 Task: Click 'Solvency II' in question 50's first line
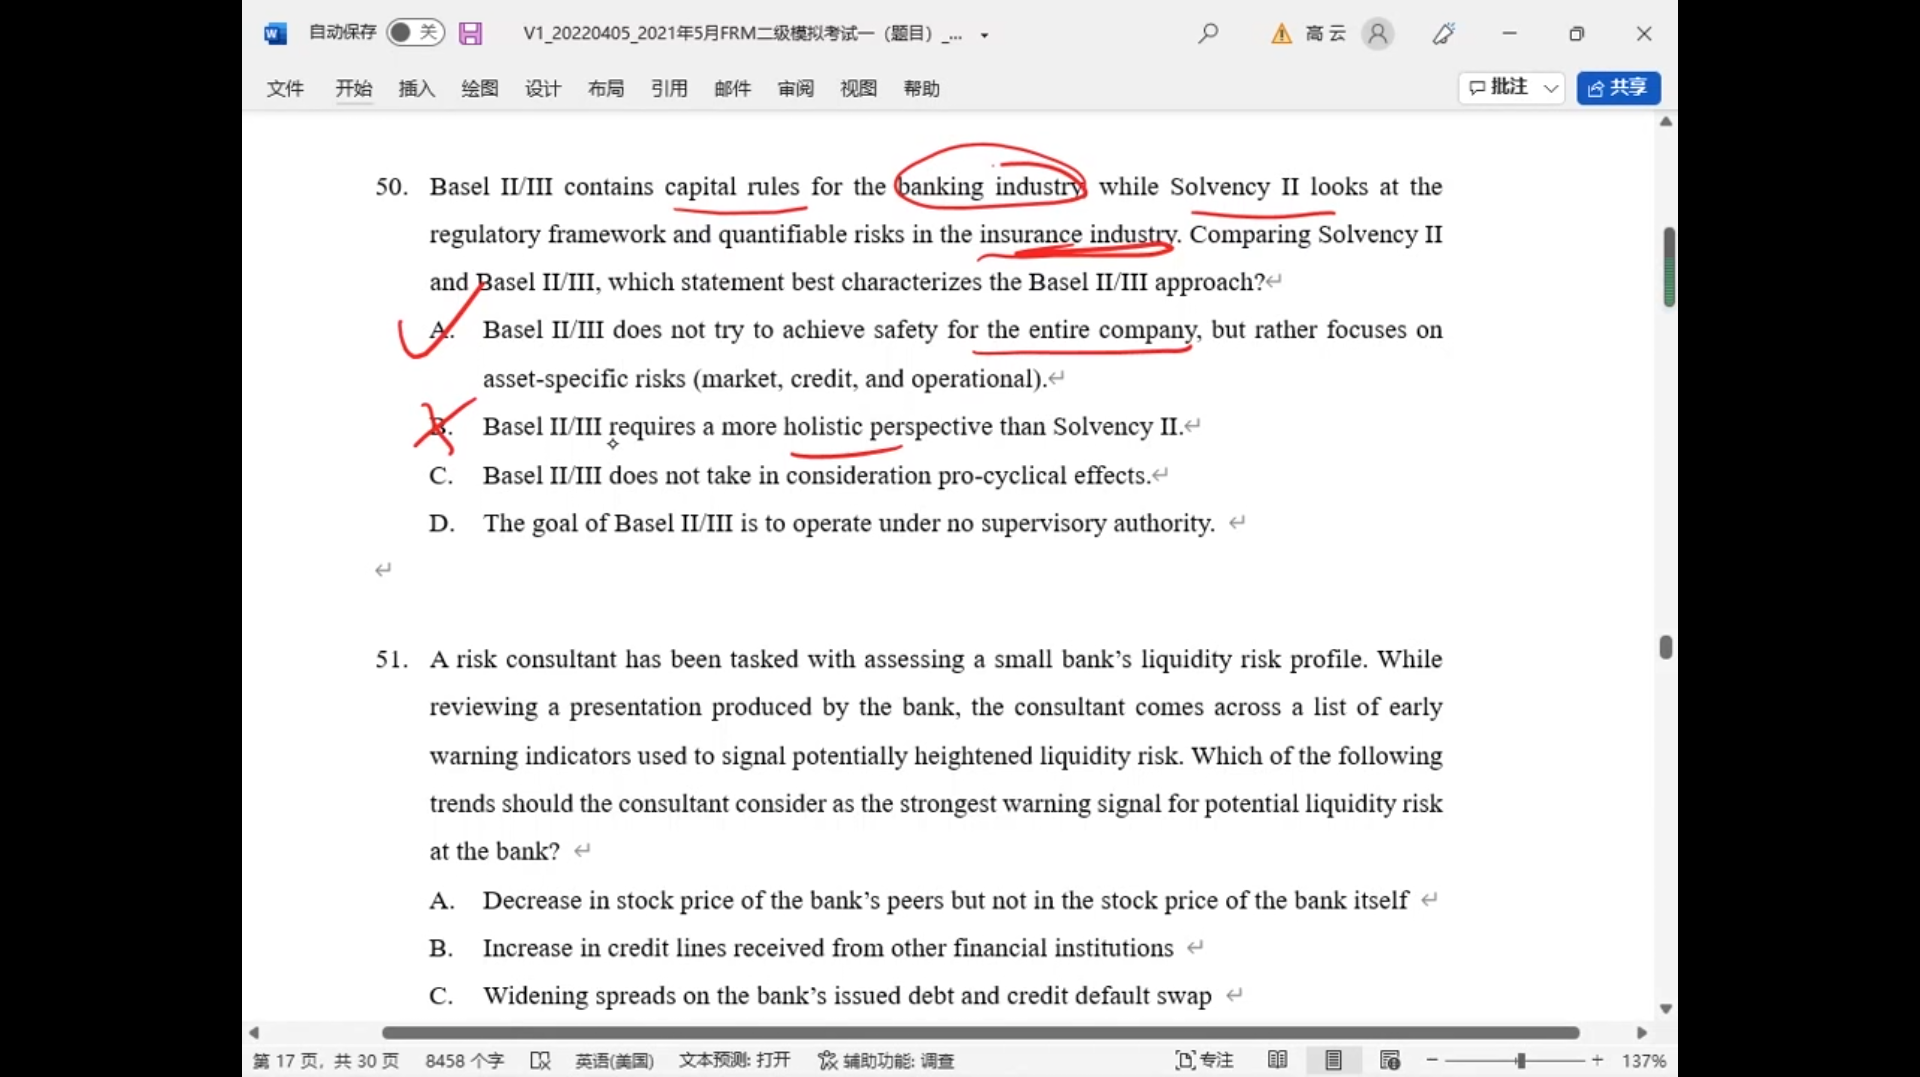point(1234,187)
